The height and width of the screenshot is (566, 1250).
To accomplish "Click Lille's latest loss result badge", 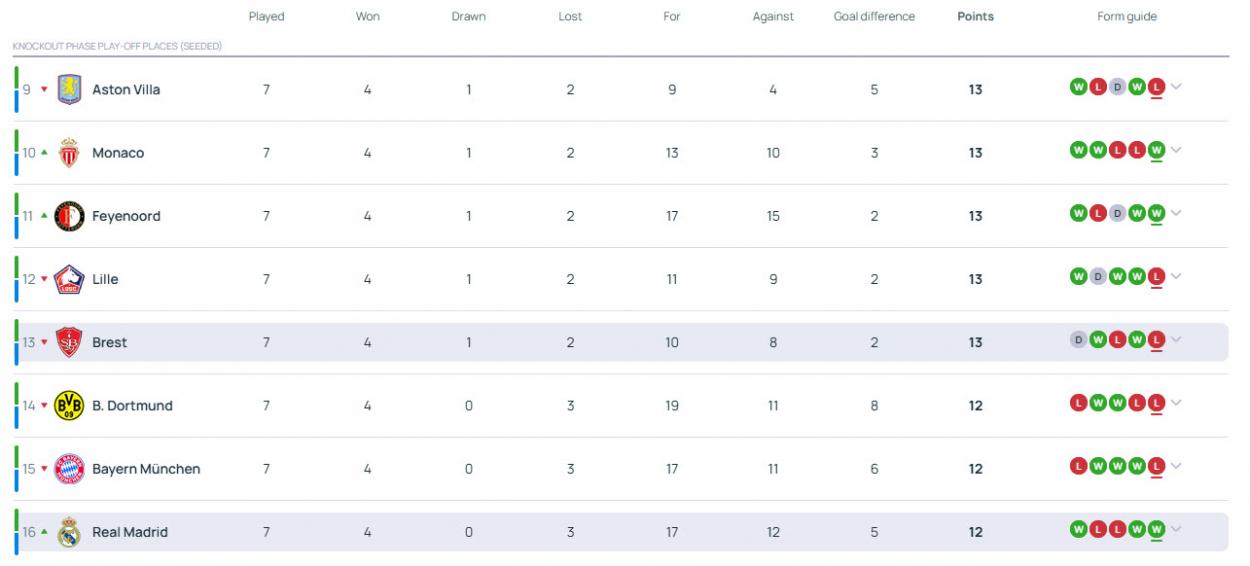I will coord(1157,277).
